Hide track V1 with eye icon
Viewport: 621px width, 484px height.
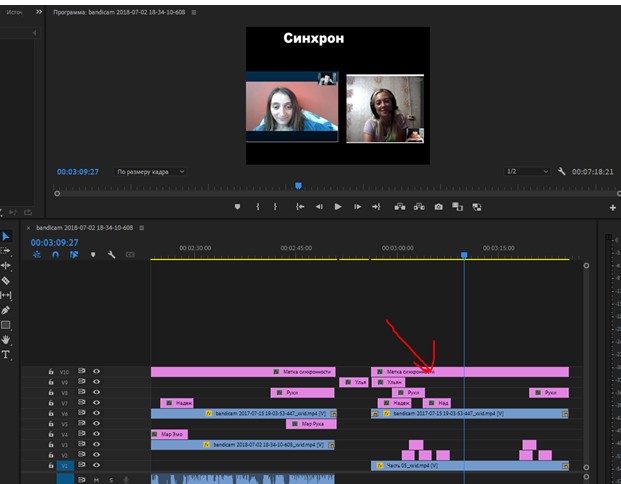tap(96, 465)
